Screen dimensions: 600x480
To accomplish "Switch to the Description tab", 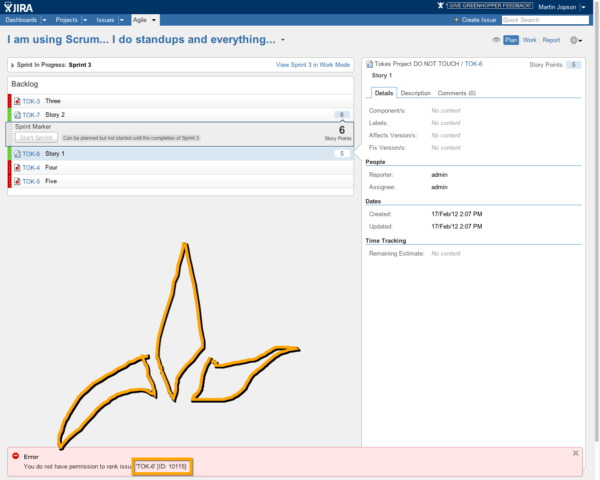I will (415, 93).
